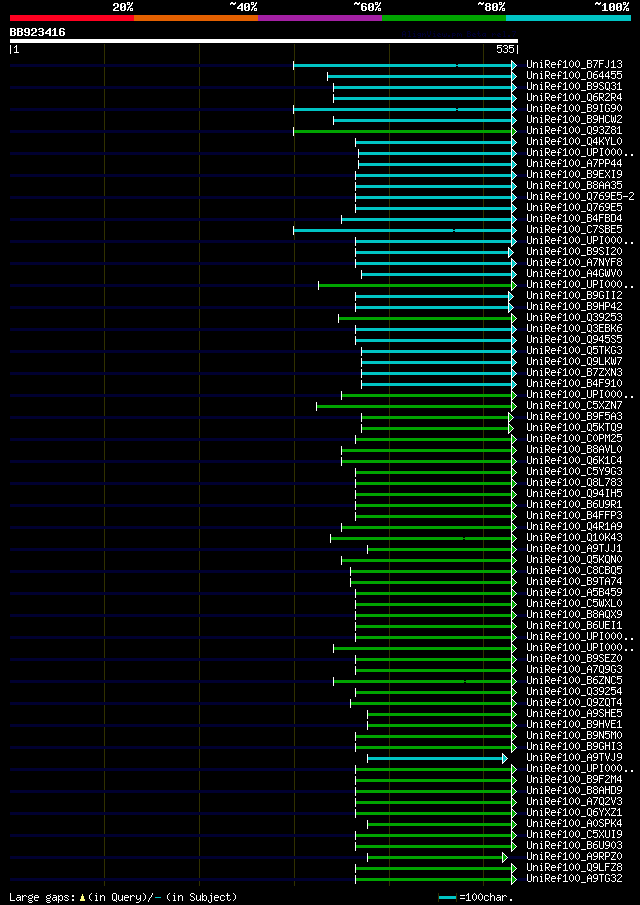Select the UniRef100_A9RPZ0 label
Viewport: 640px width, 905px height.
[574, 857]
